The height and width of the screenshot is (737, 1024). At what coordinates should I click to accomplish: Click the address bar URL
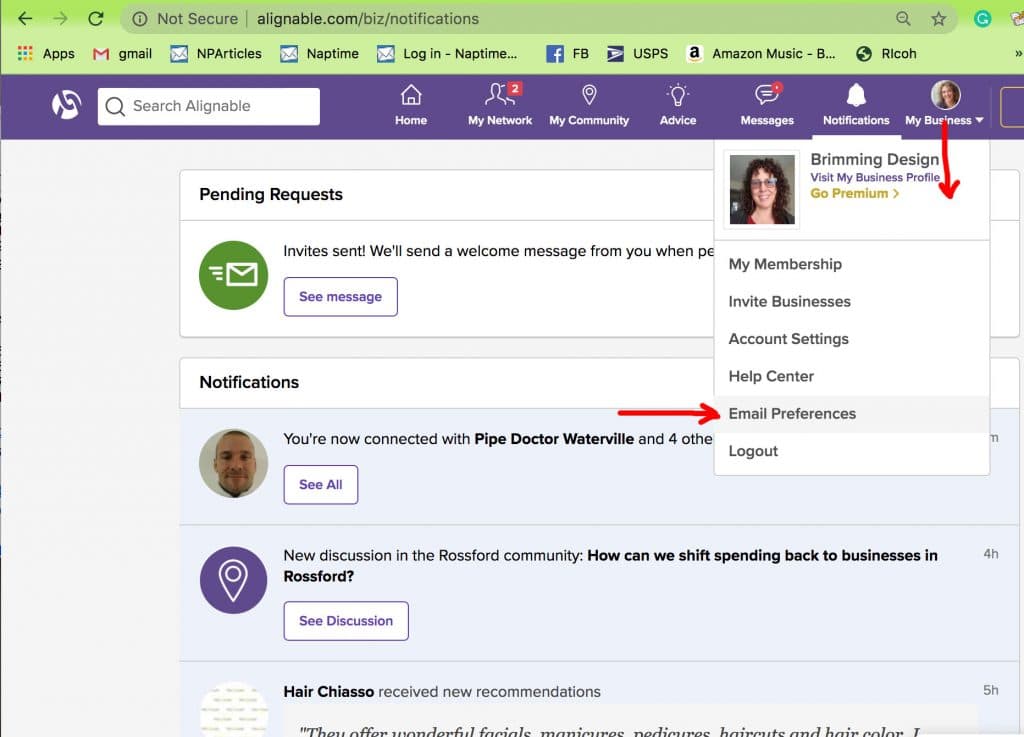point(368,19)
